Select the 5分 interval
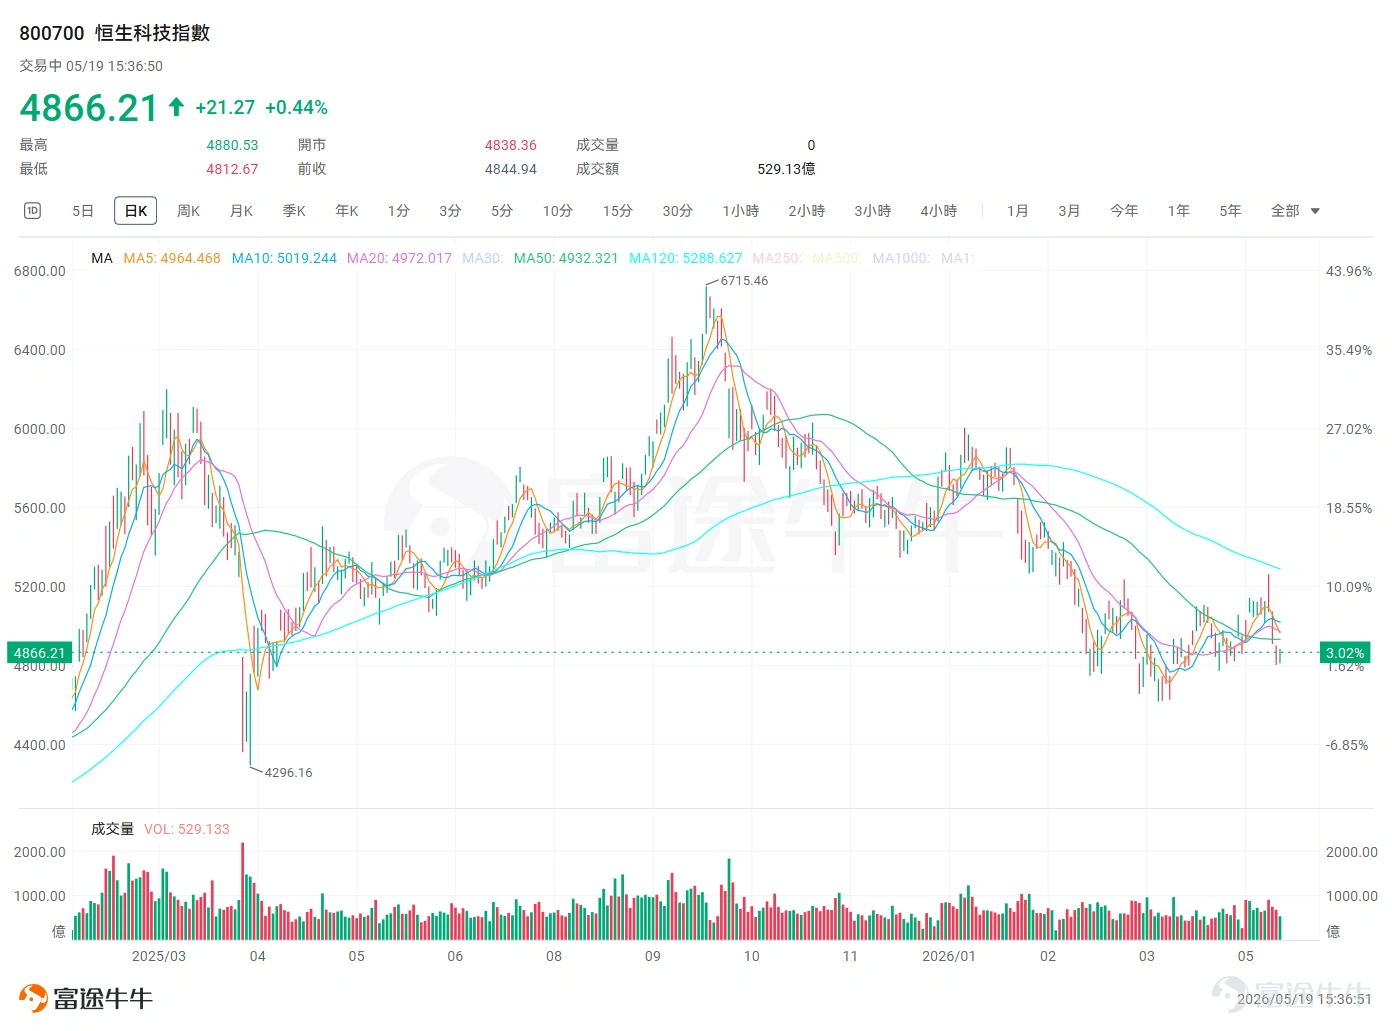The height and width of the screenshot is (1031, 1392). (502, 211)
